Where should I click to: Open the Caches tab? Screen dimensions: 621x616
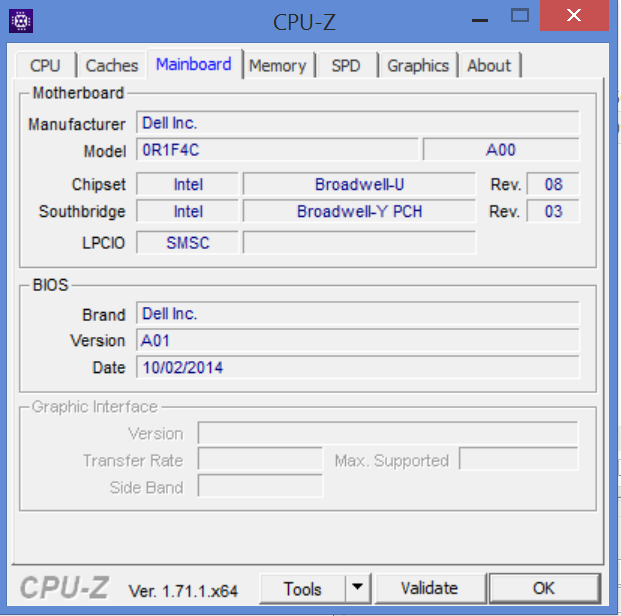[112, 65]
